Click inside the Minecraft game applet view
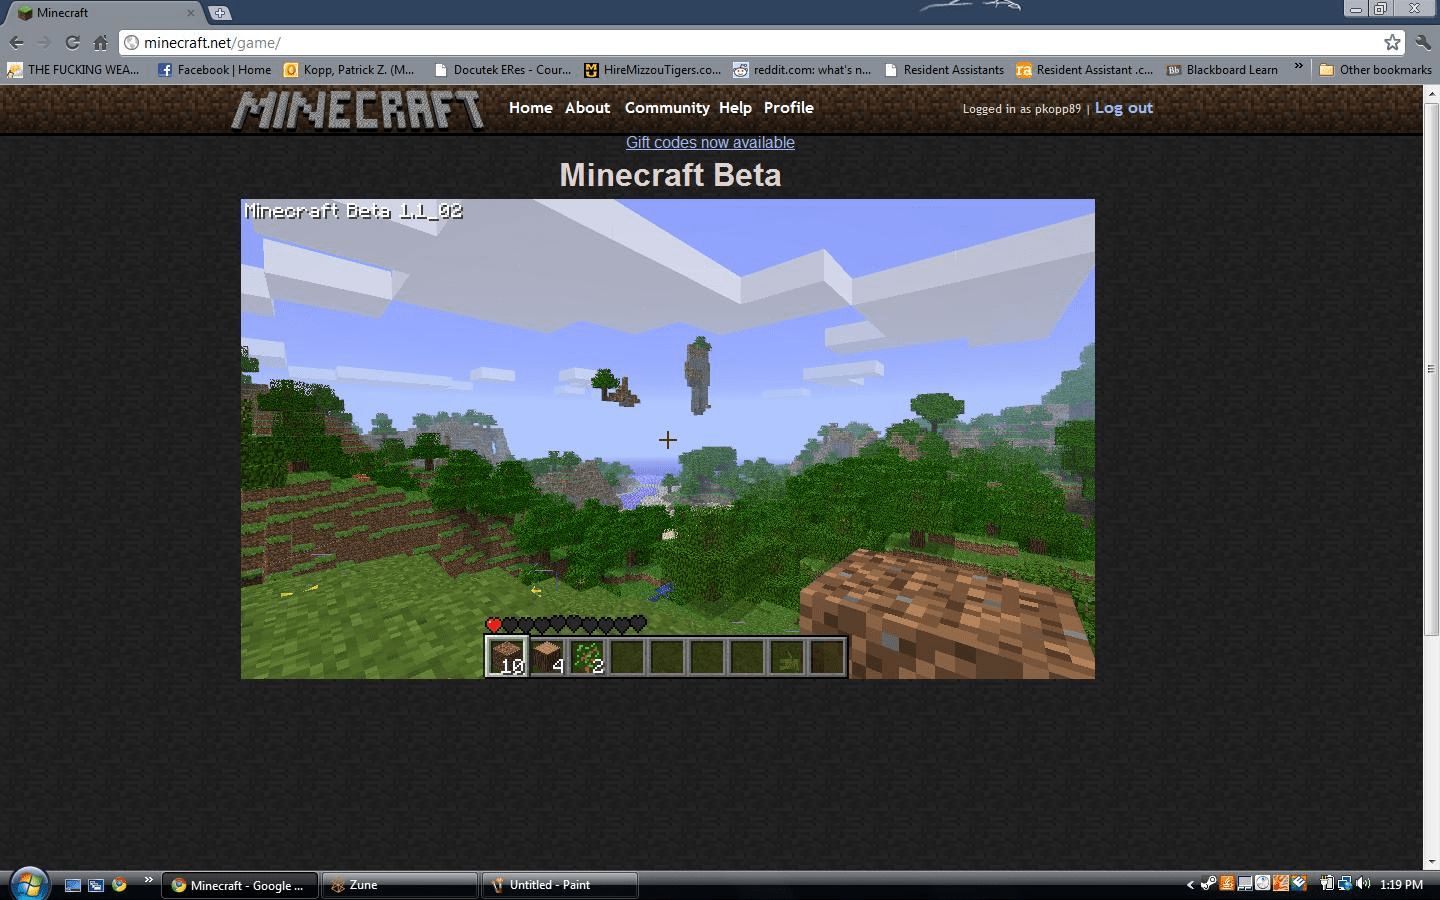1440x900 pixels. [x=668, y=439]
